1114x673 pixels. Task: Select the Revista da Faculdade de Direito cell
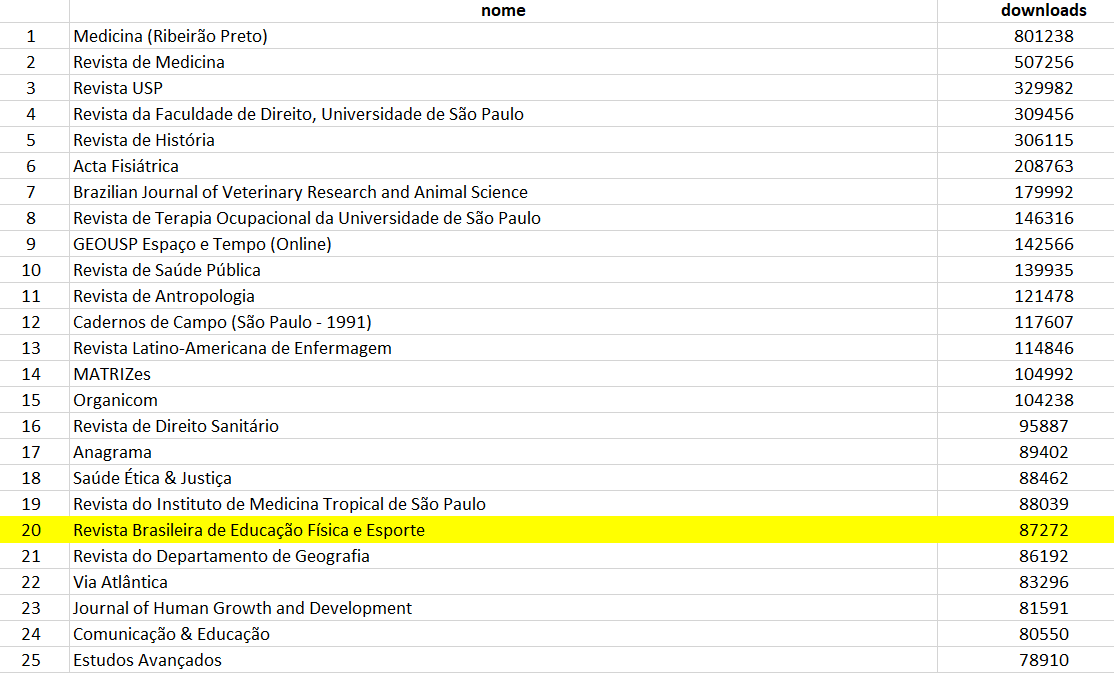(503, 114)
